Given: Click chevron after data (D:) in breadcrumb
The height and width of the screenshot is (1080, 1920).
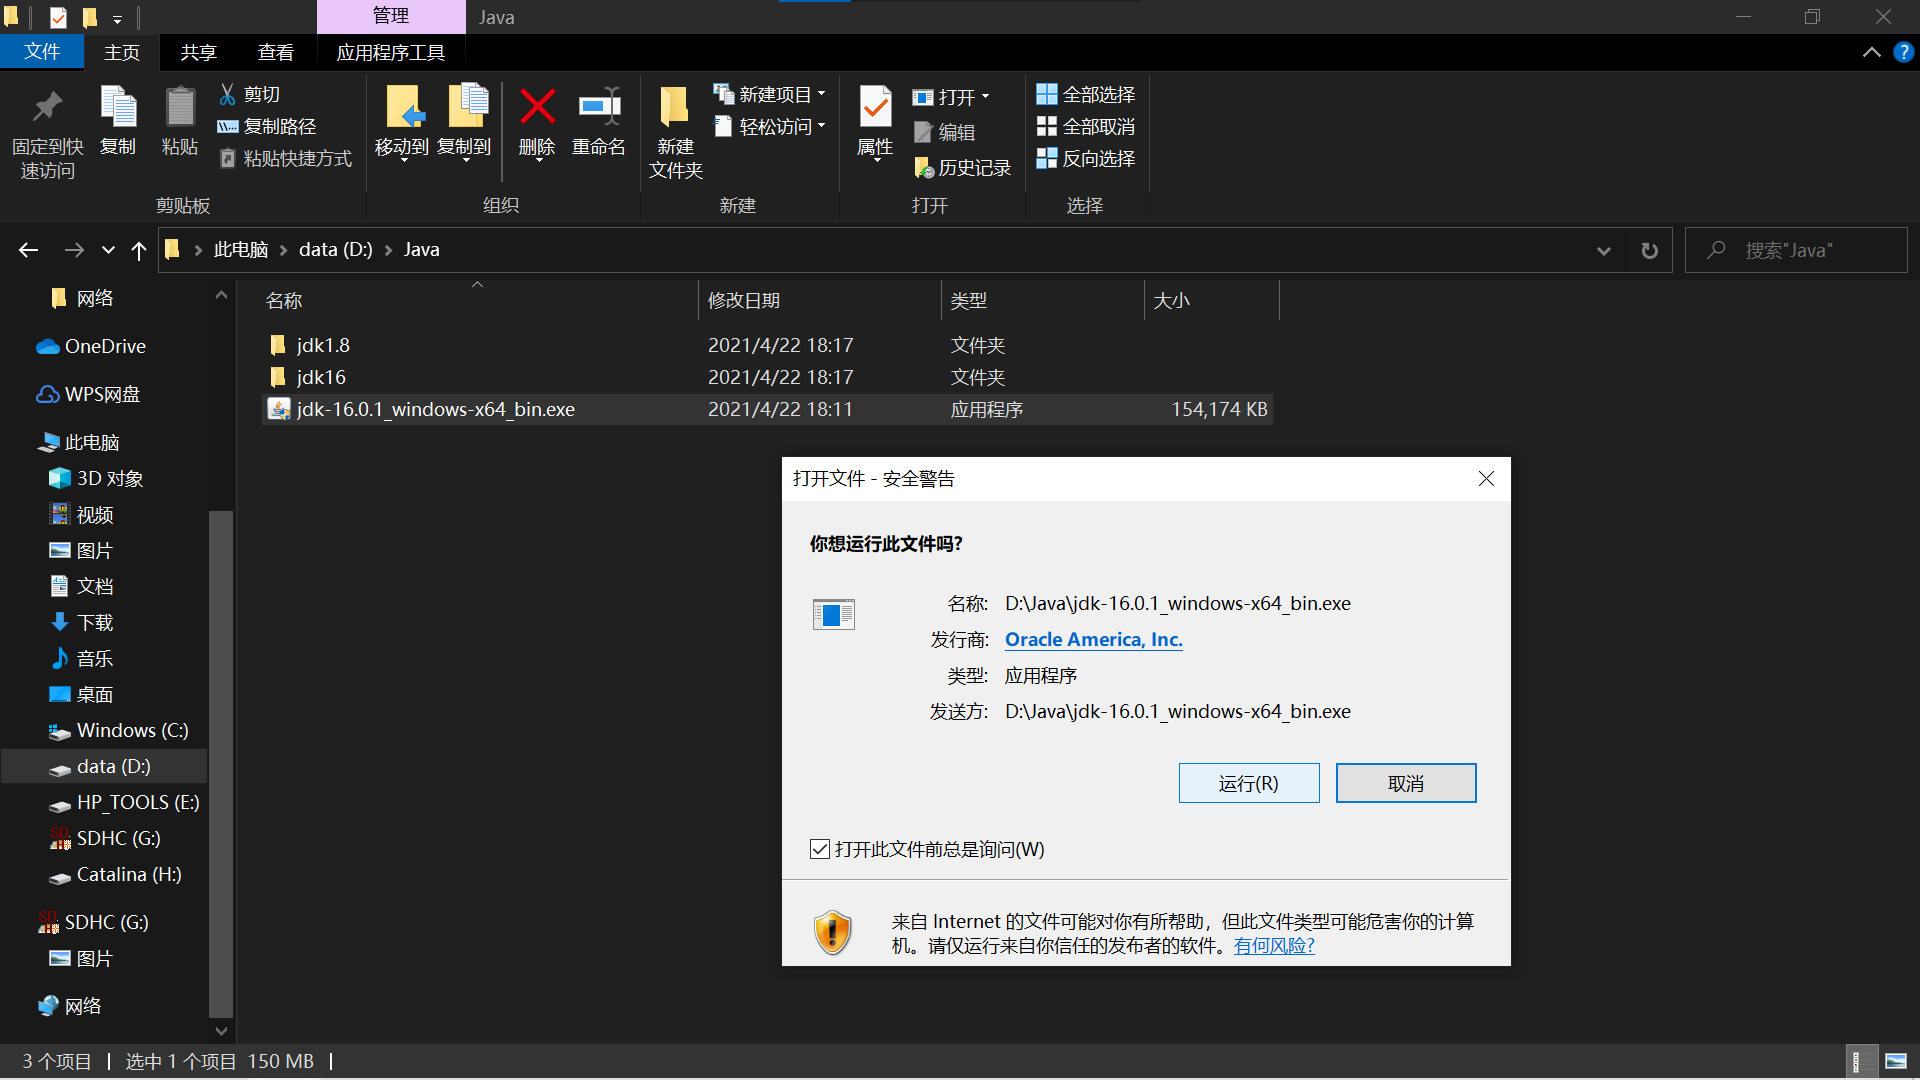Looking at the screenshot, I should click(388, 250).
